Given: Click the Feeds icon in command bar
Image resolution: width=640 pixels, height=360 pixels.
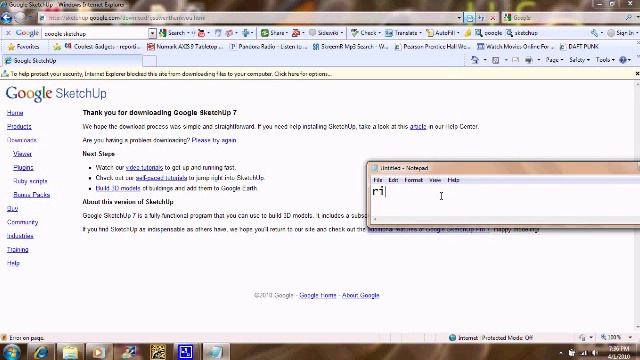Looking at the screenshot, I should pyautogui.click(x=496, y=60).
